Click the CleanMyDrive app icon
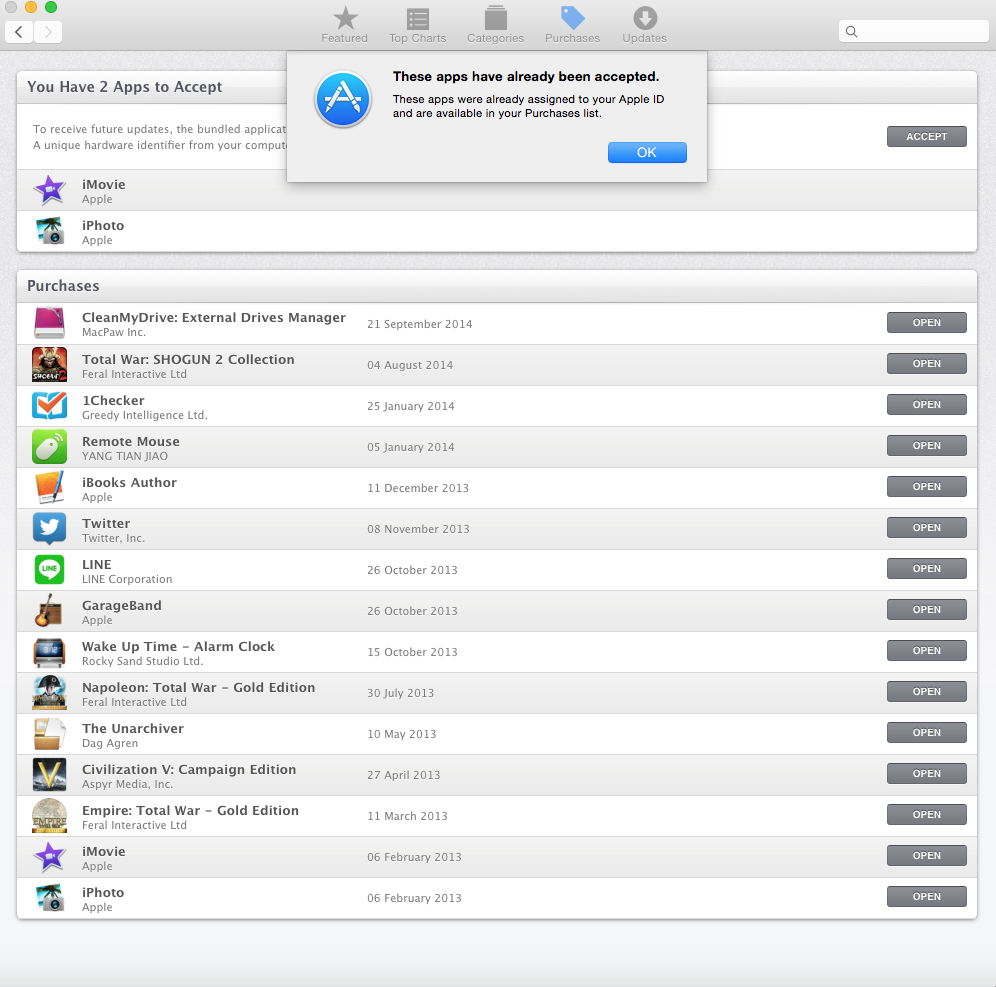996x987 pixels. tap(50, 323)
